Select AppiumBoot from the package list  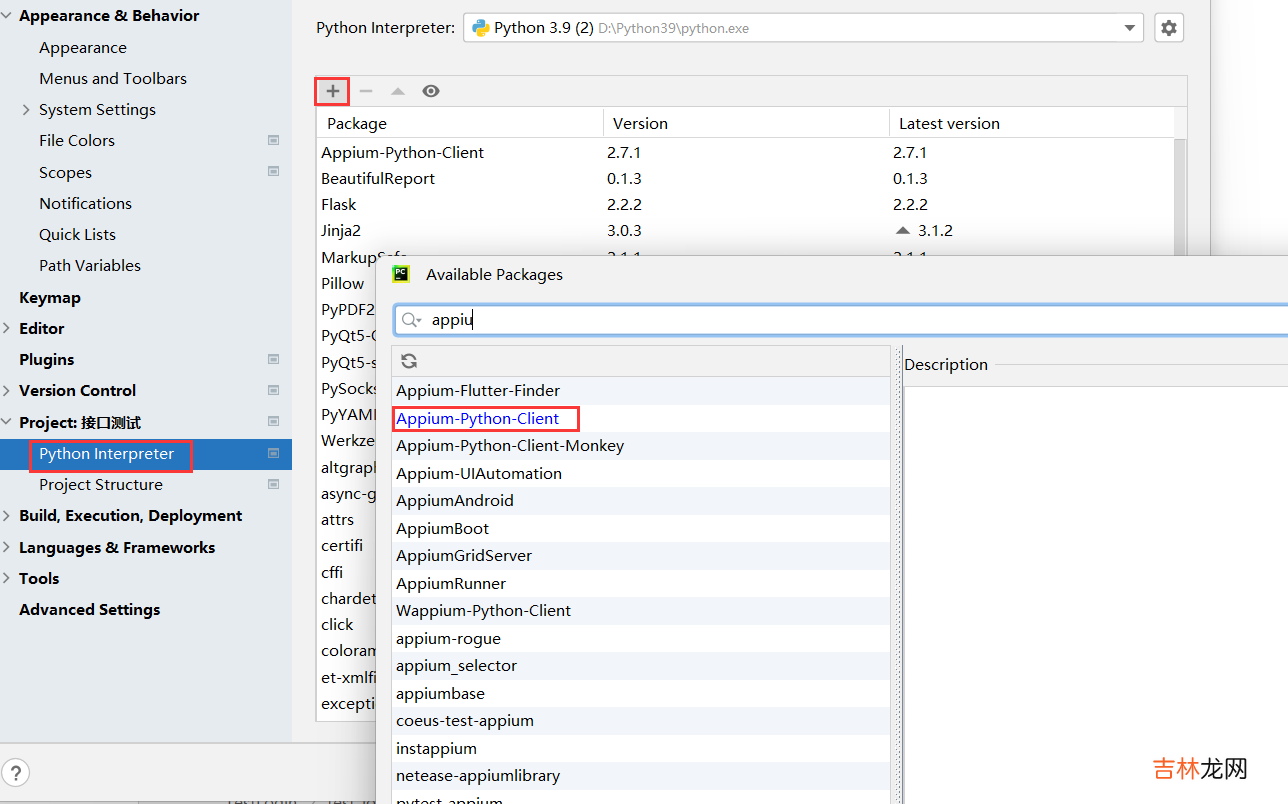[x=442, y=528]
